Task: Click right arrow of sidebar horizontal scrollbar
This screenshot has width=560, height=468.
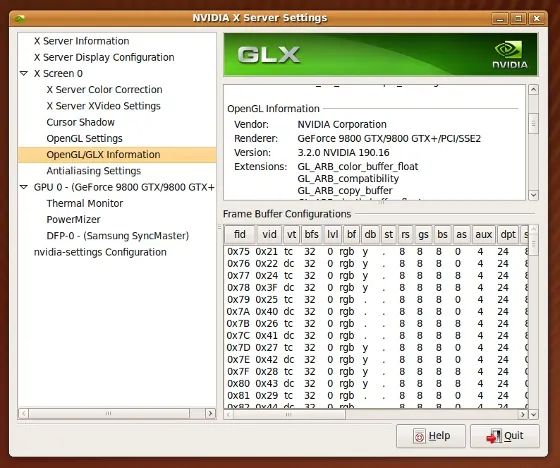Action: pyautogui.click(x=211, y=413)
